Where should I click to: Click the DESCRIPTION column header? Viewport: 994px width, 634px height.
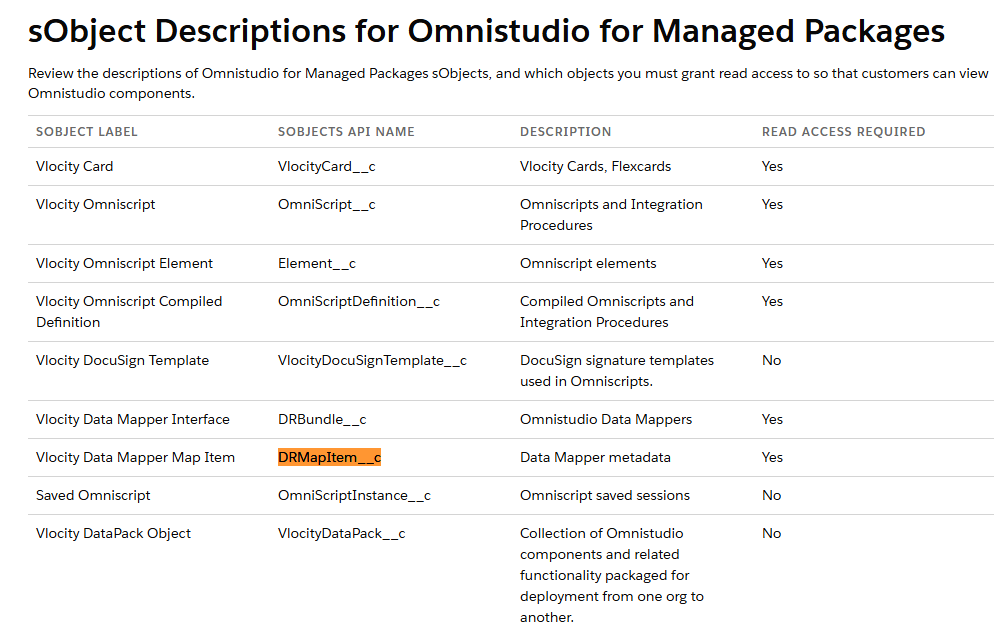[565, 132]
